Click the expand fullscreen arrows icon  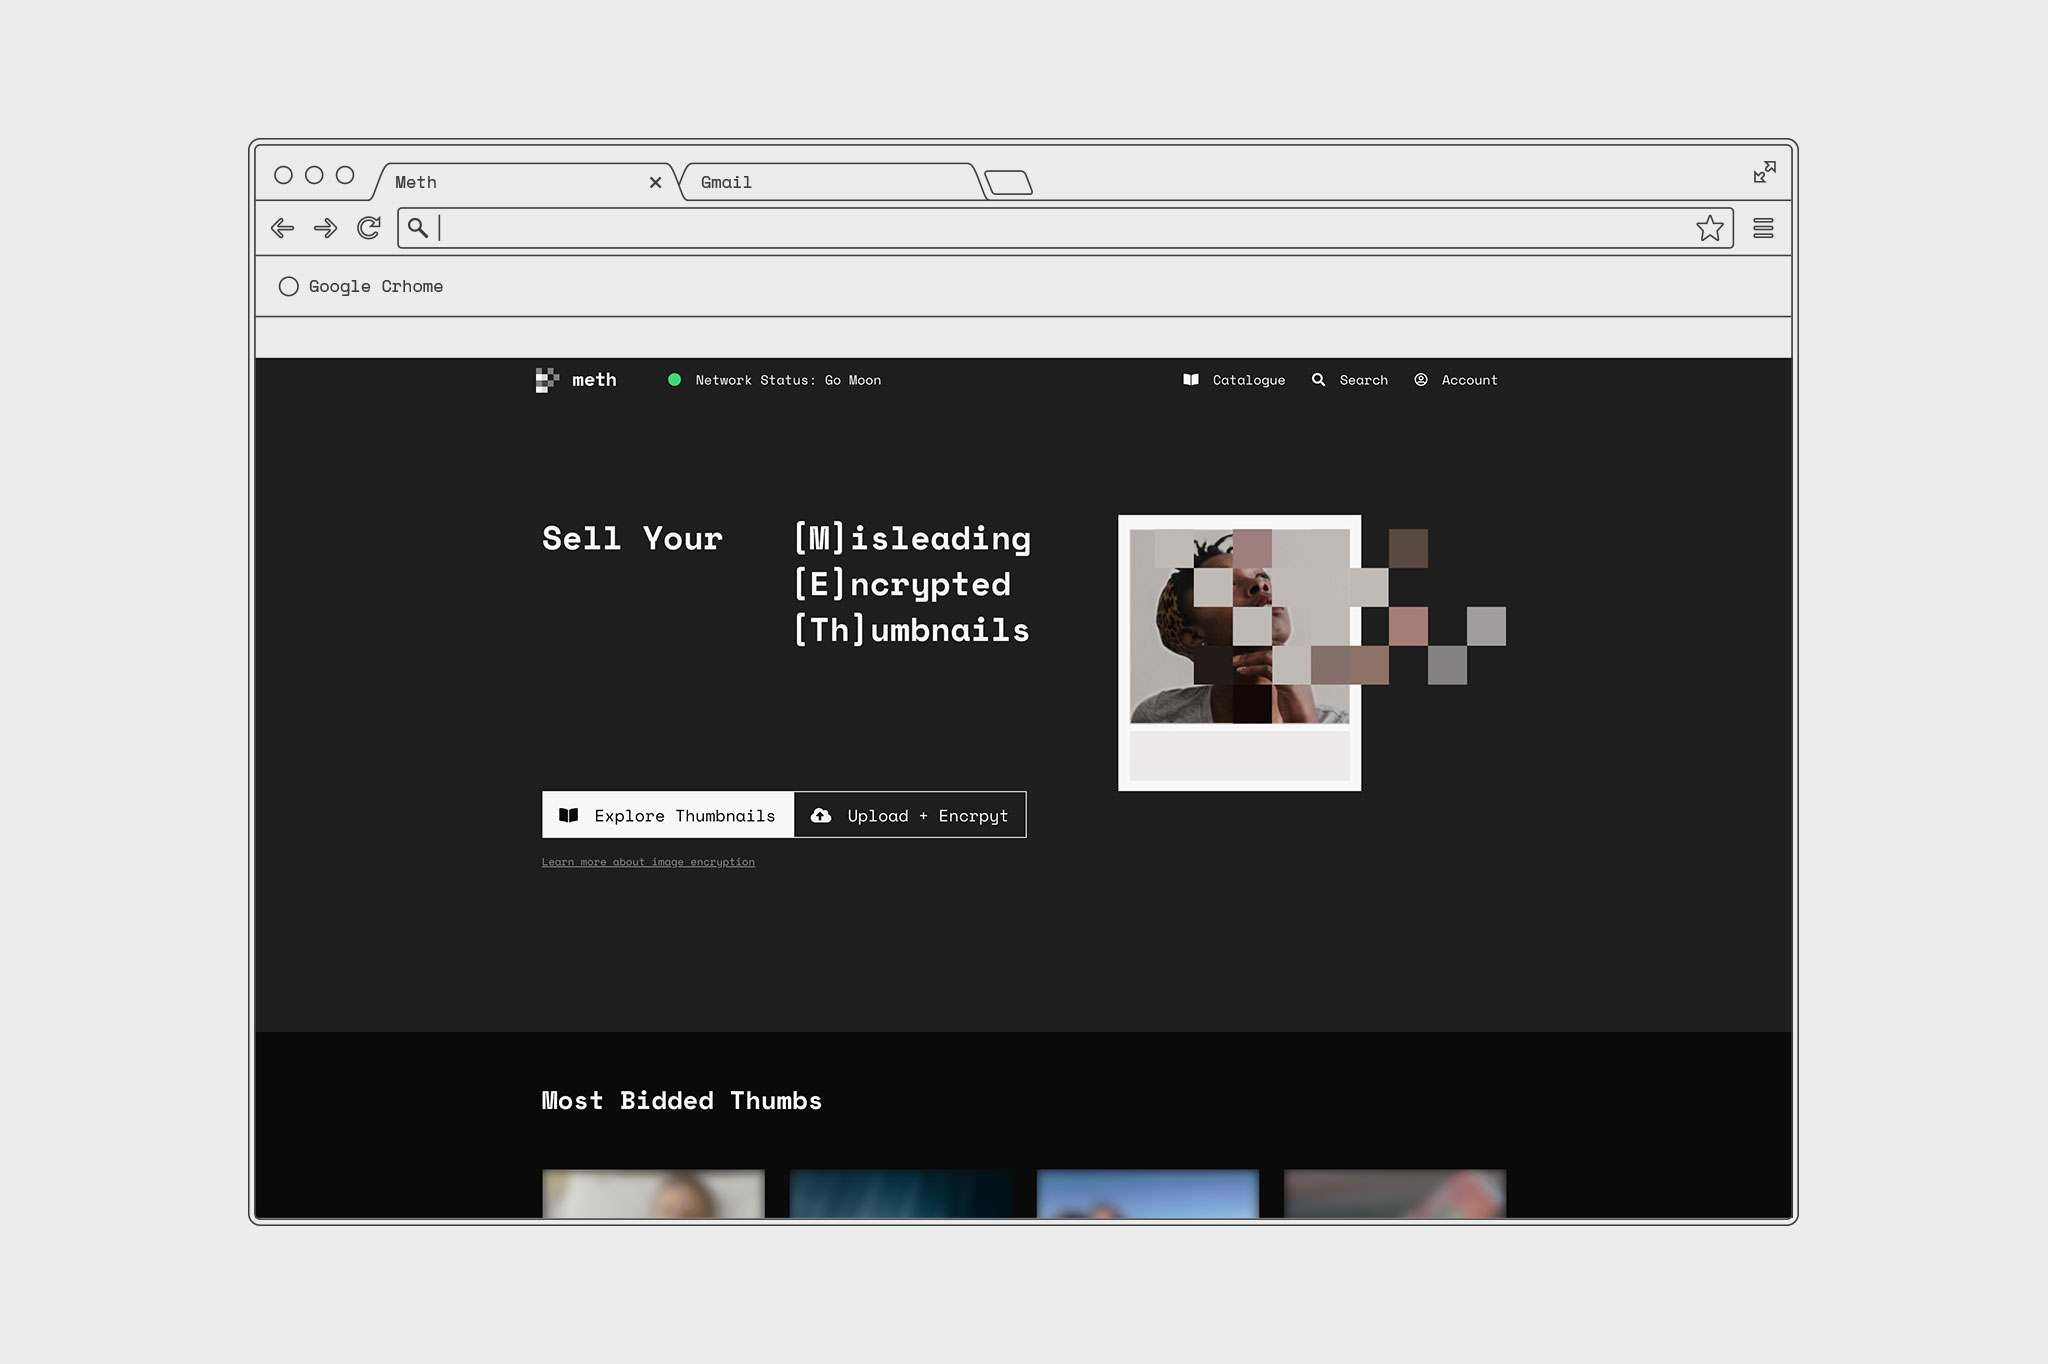point(1764,172)
